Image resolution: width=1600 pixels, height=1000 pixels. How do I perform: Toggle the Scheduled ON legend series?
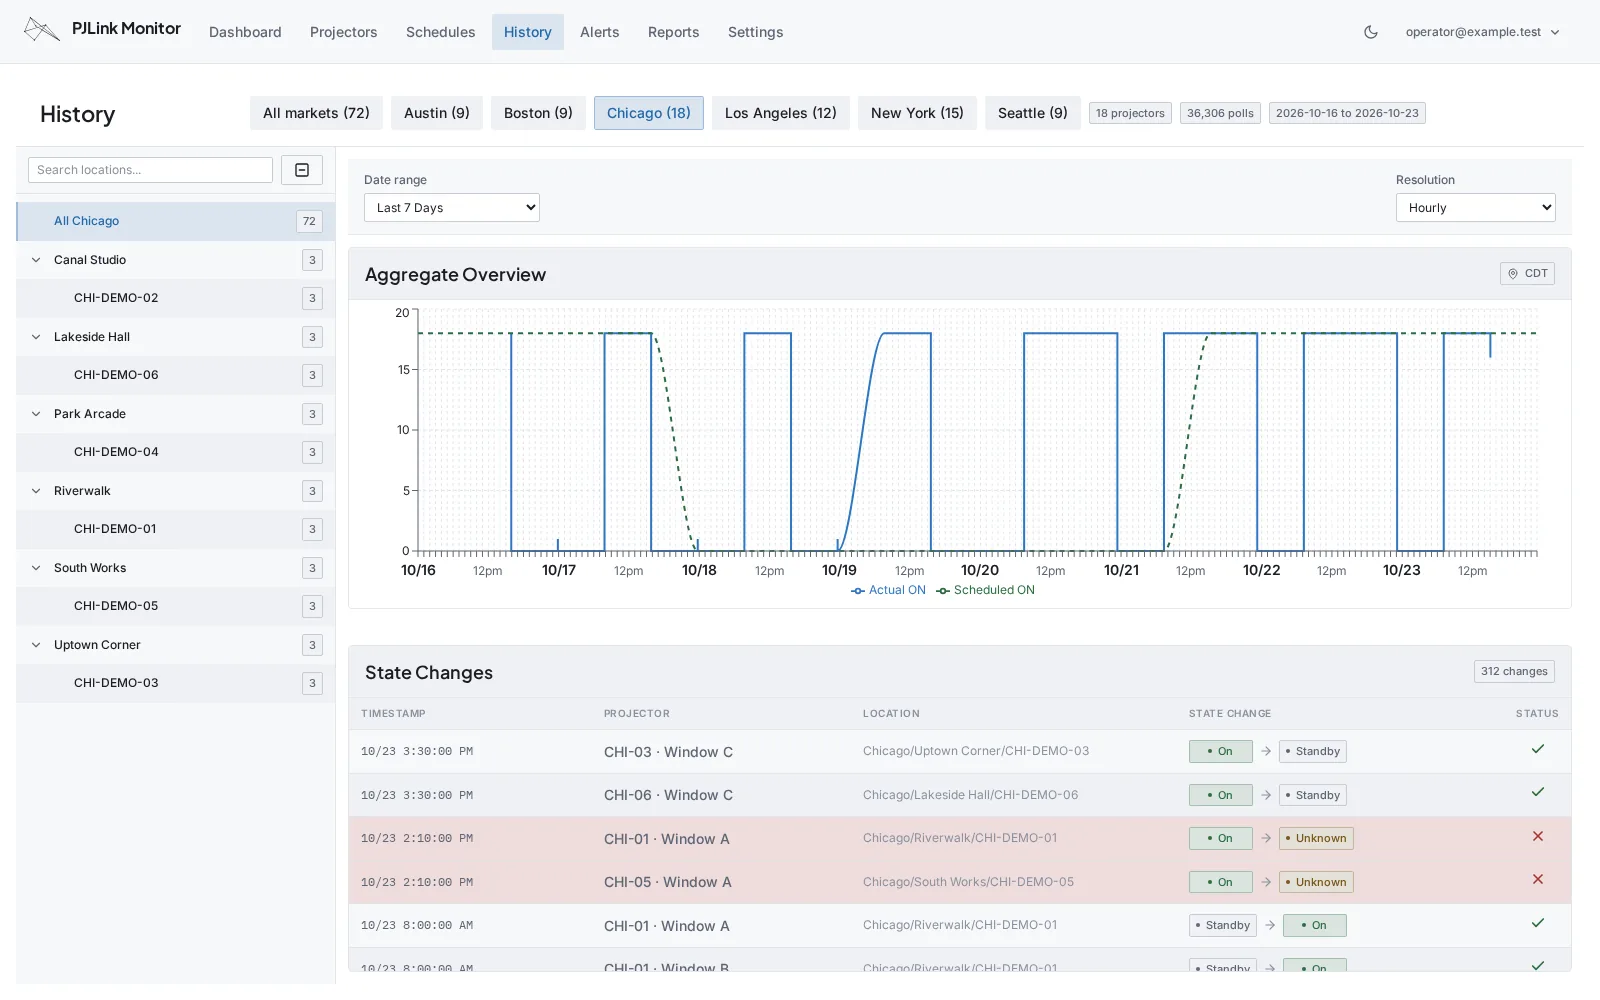point(986,590)
